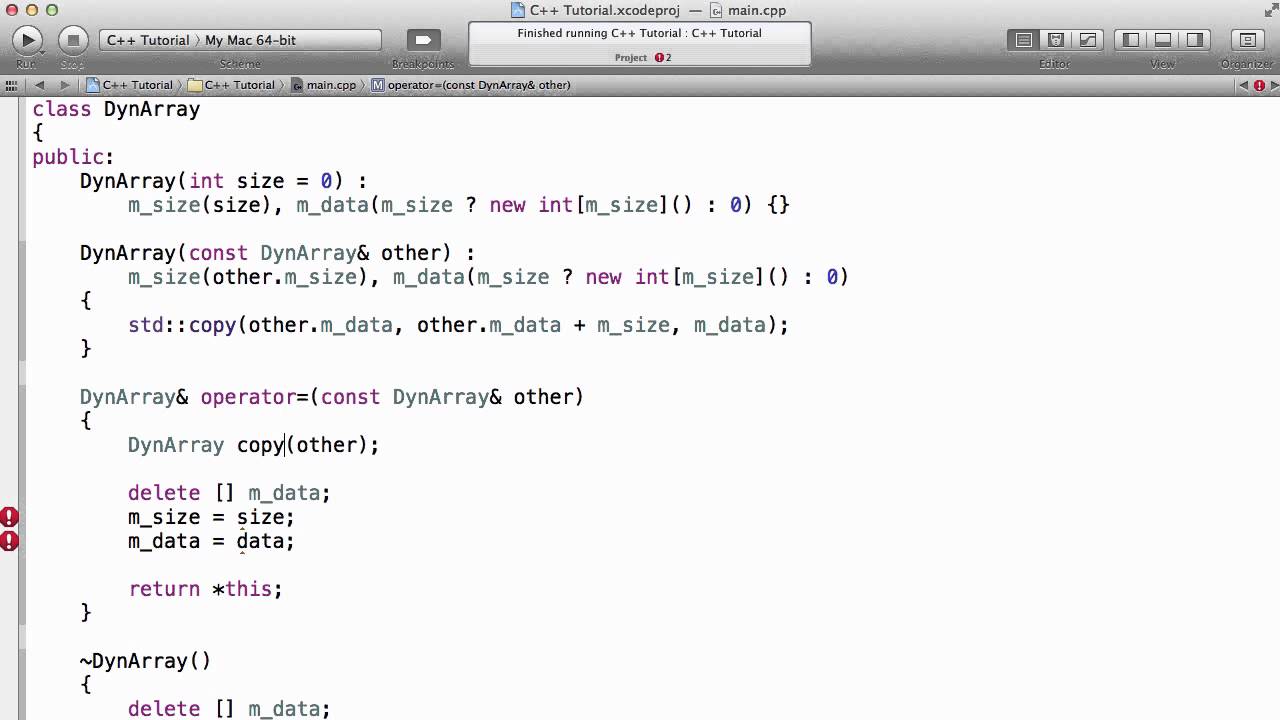Open the C++ Tutorial scheme selector
This screenshot has width=1280, height=720.
[x=147, y=40]
